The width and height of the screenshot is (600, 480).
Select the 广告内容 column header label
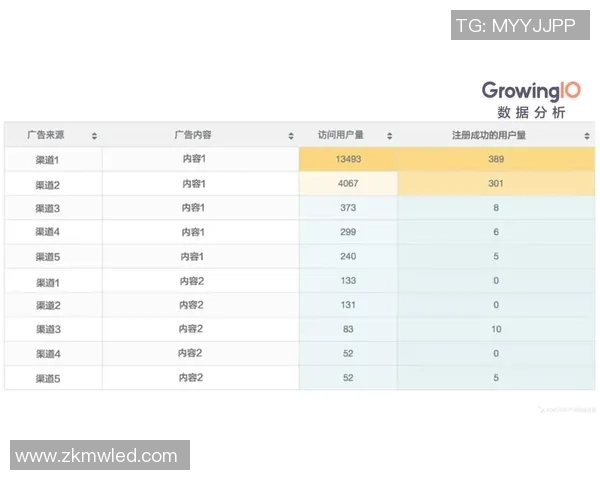(x=192, y=135)
